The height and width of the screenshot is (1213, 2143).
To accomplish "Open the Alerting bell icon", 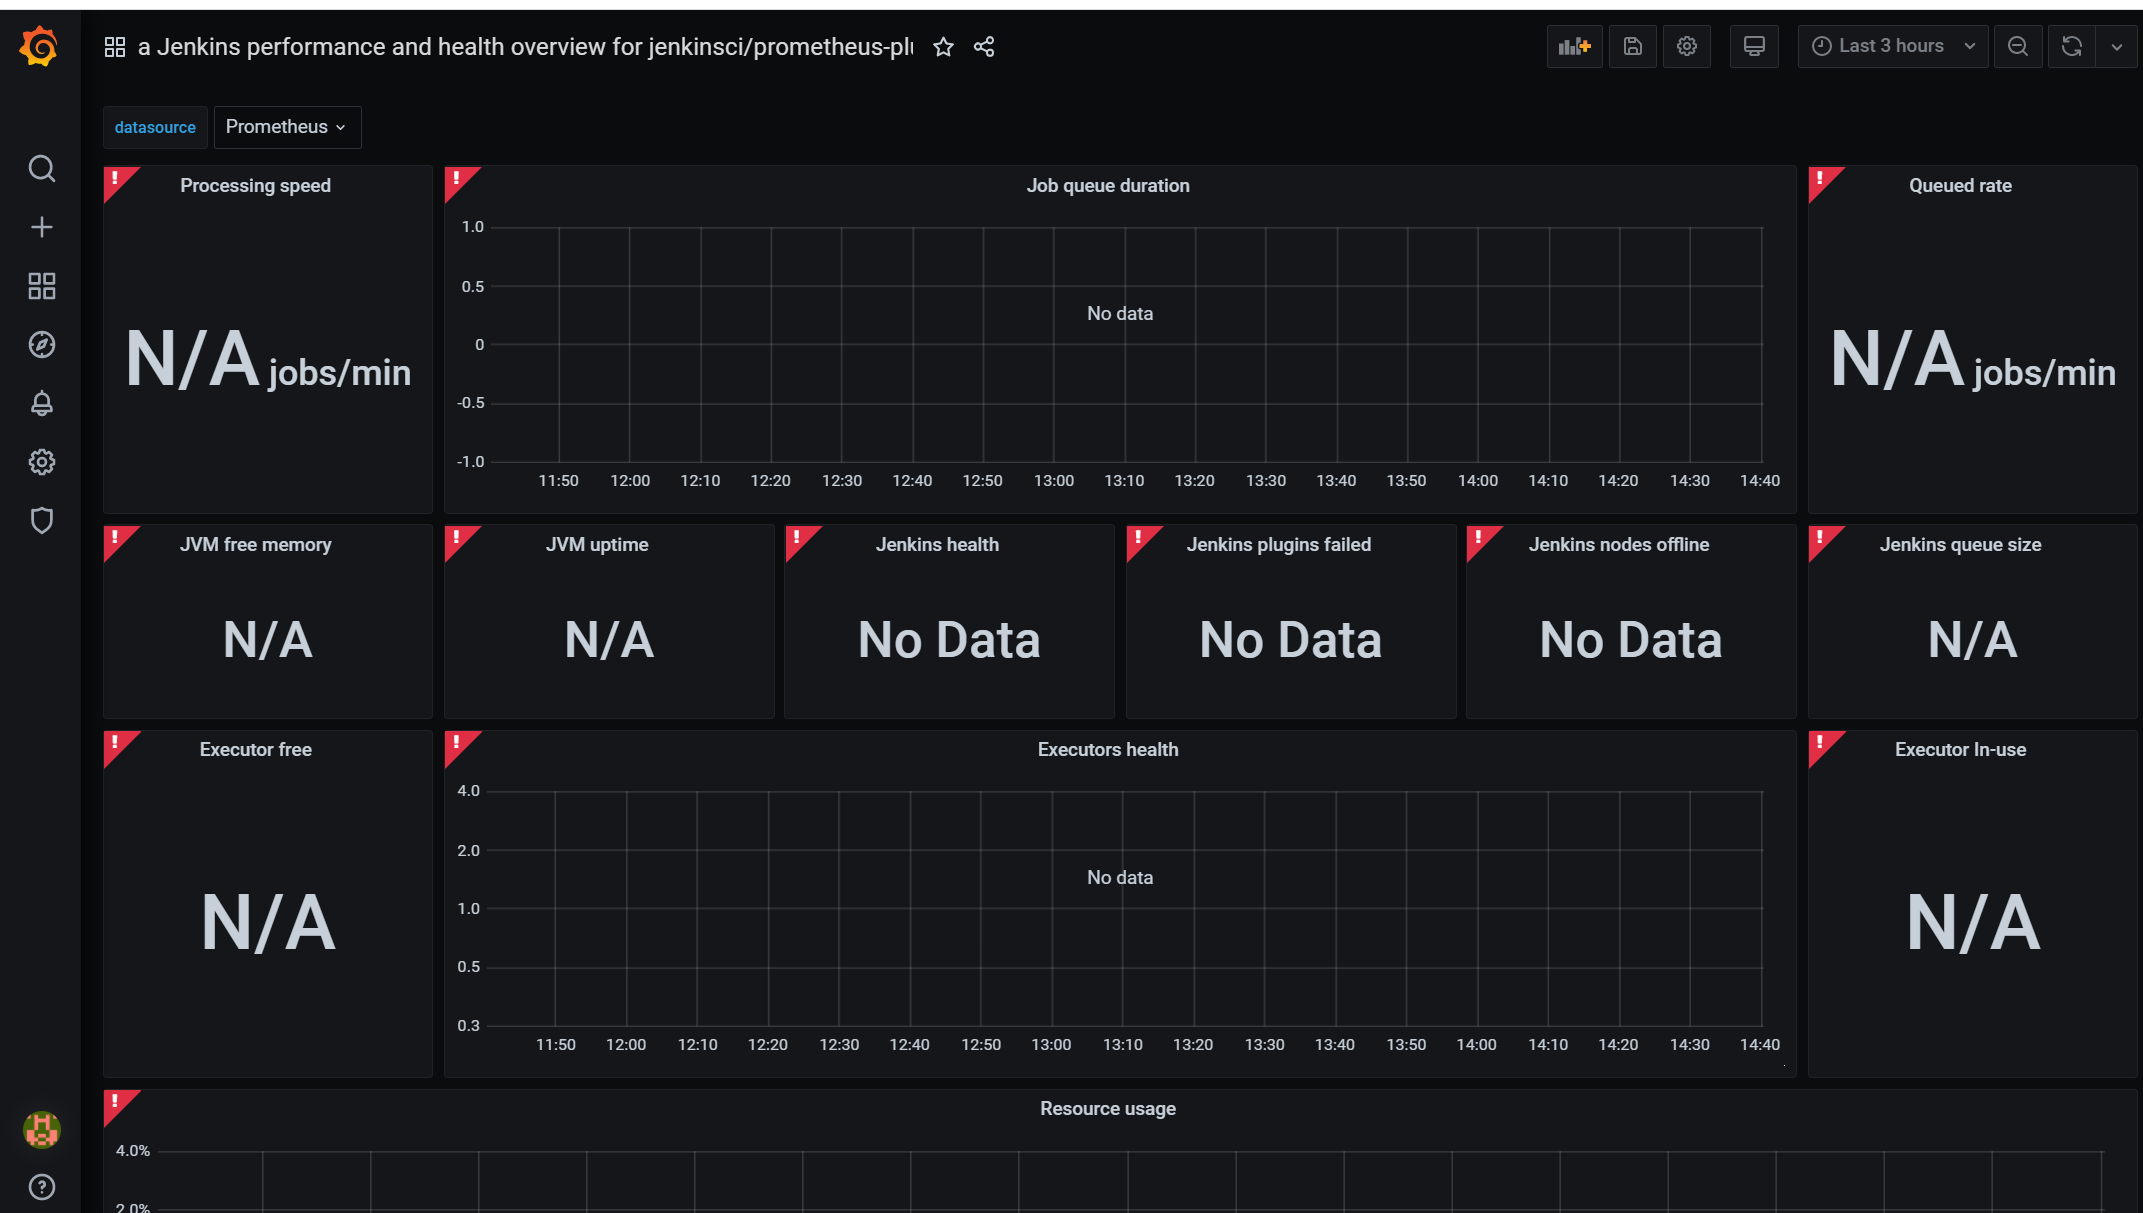I will [x=41, y=403].
